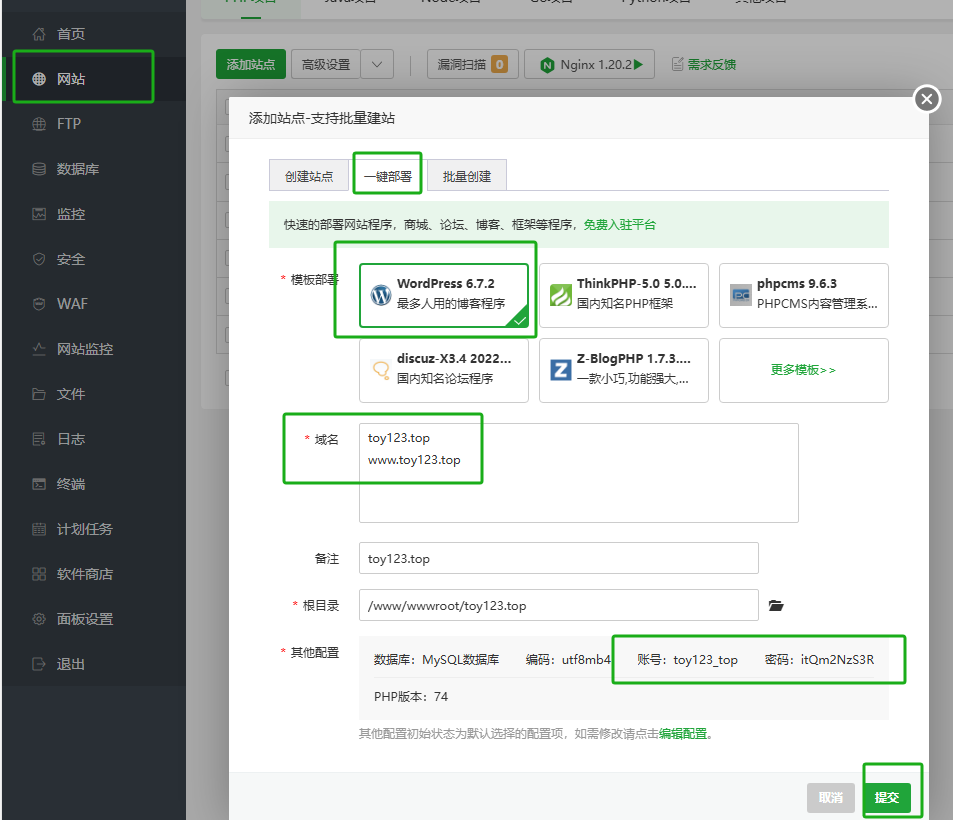The image size is (953, 820).
Task: Click the 漏洞扫描 button
Action: click(x=472, y=64)
